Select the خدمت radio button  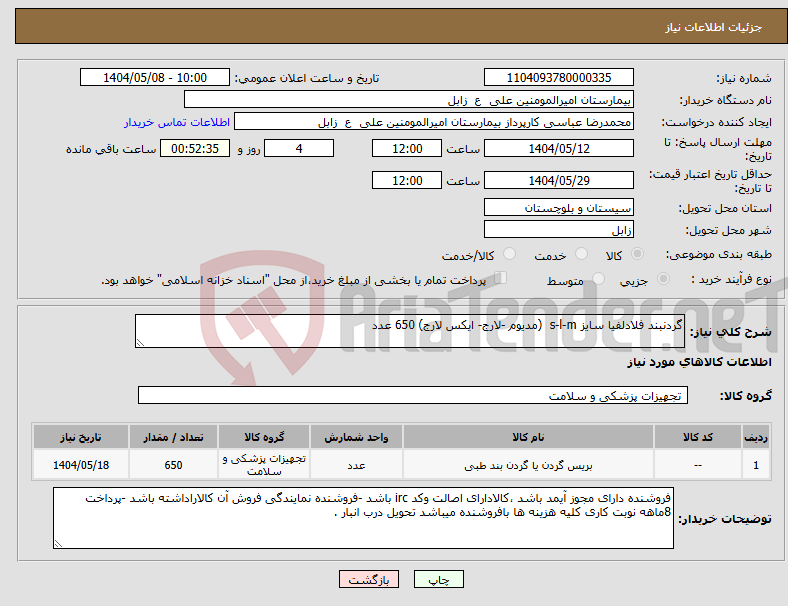pyautogui.click(x=581, y=254)
